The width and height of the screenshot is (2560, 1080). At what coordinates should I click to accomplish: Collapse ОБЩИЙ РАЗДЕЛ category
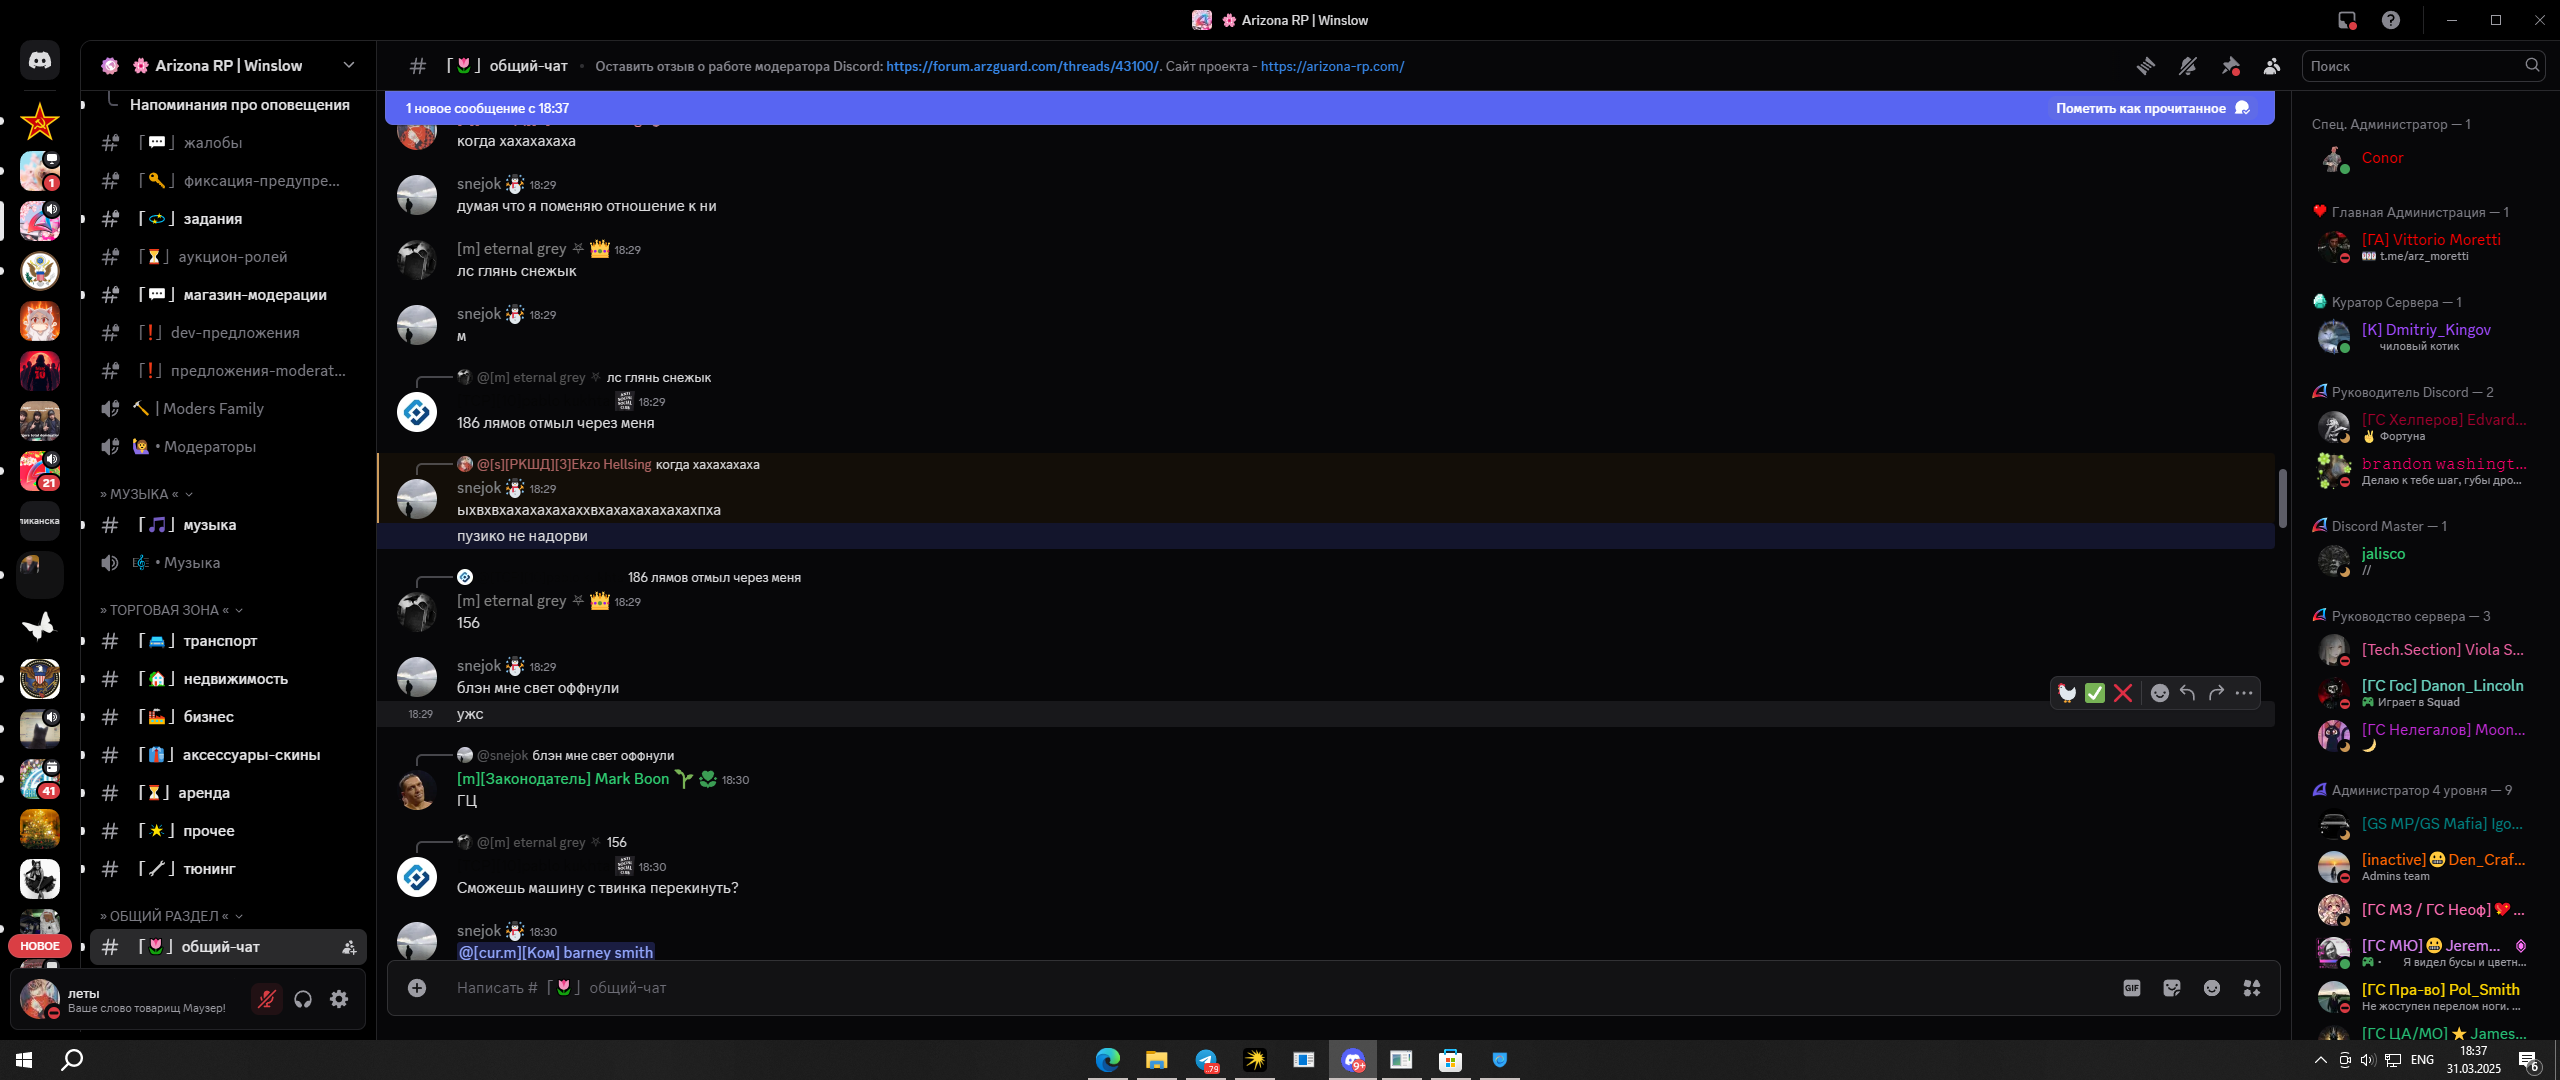[x=171, y=916]
